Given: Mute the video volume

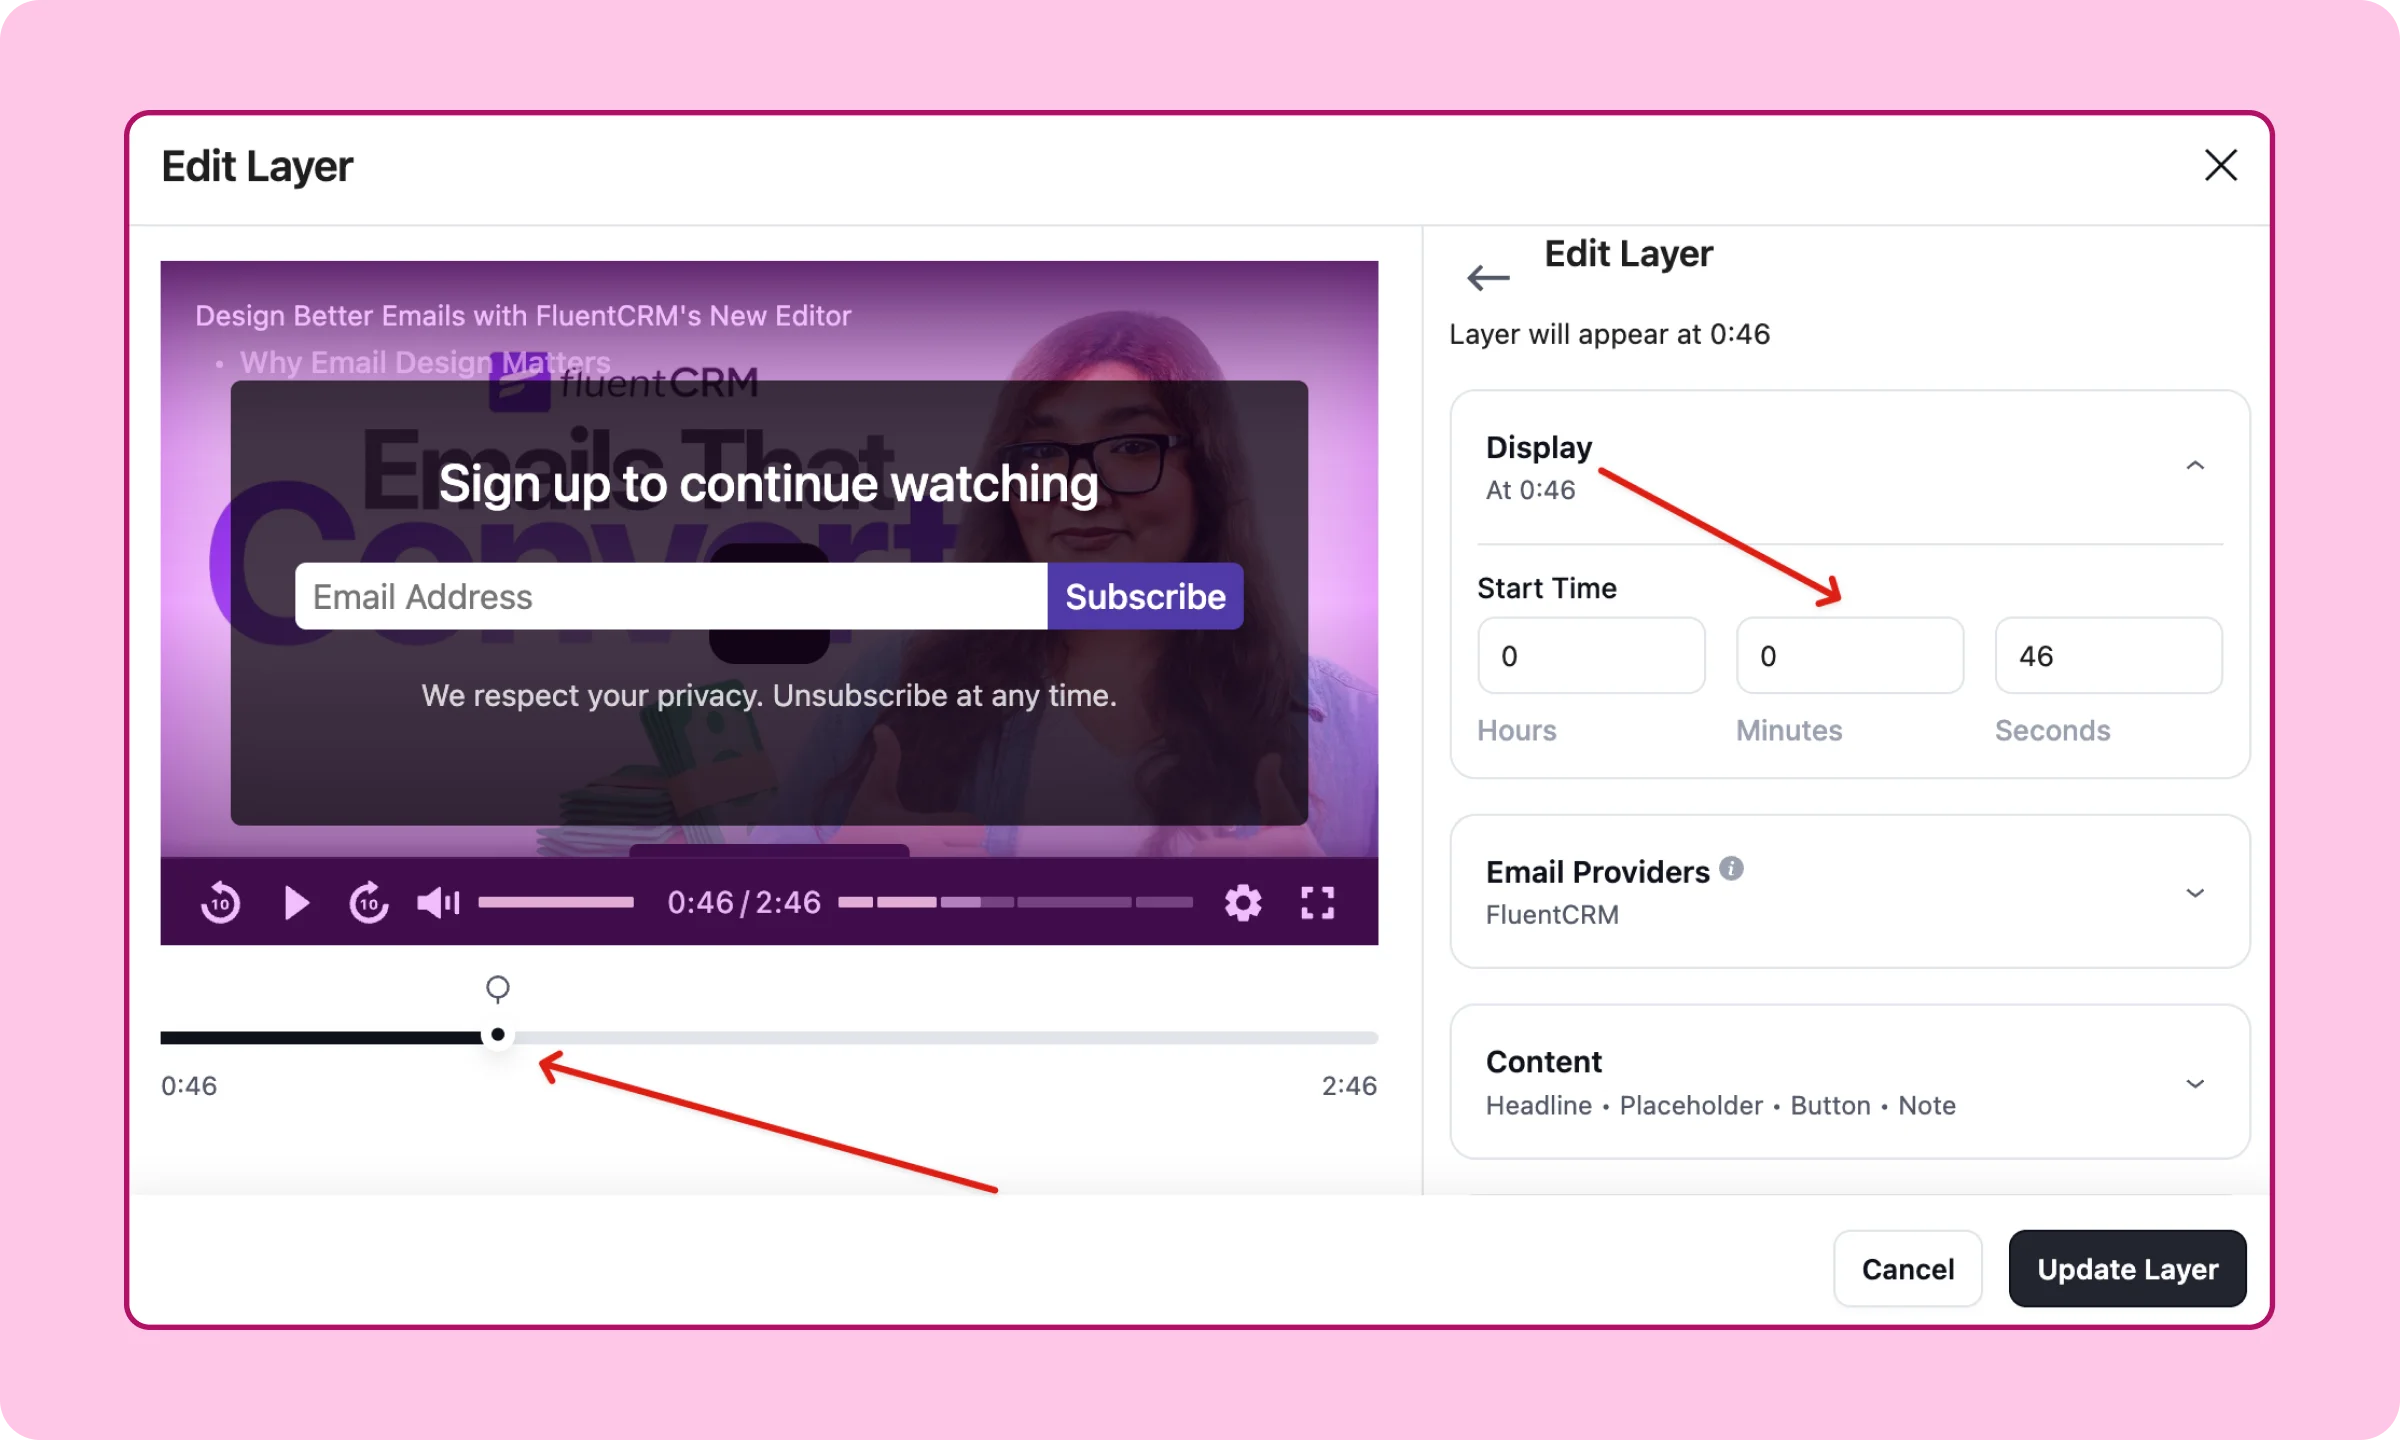Looking at the screenshot, I should point(438,903).
